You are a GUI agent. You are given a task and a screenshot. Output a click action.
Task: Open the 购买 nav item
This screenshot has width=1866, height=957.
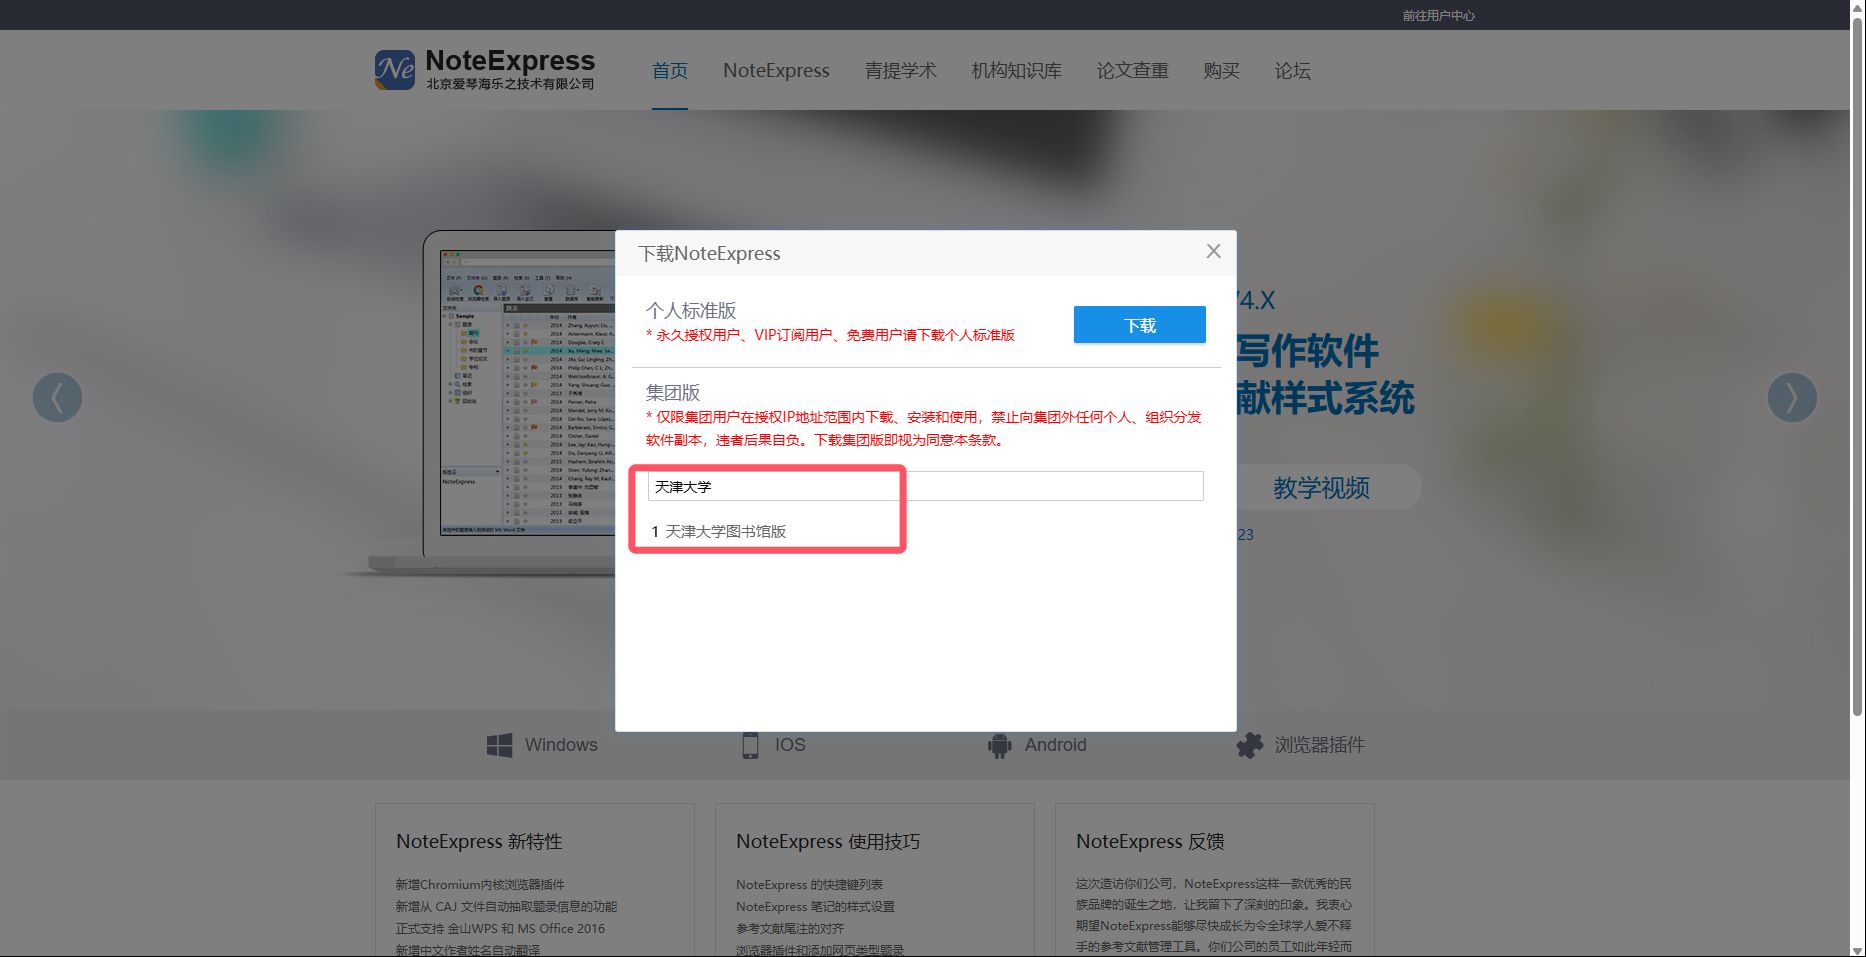1221,71
